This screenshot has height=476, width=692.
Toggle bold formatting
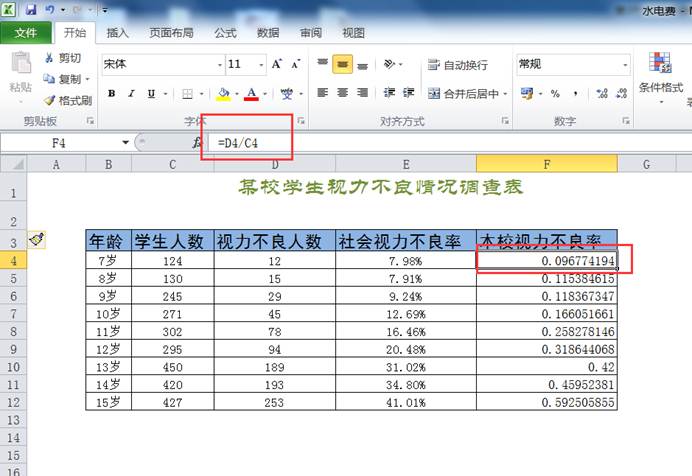click(112, 94)
